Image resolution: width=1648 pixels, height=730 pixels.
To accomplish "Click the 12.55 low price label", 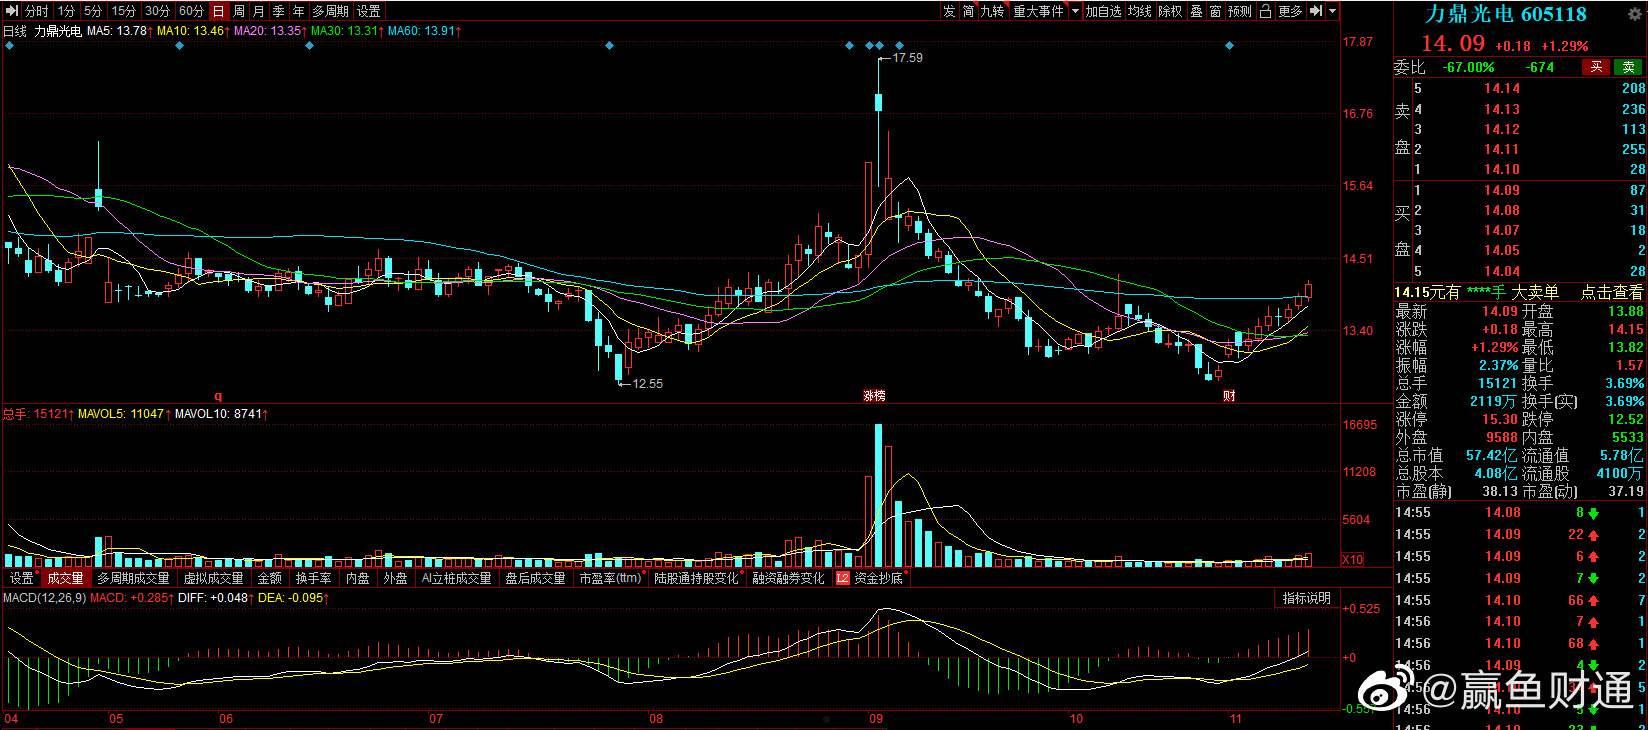I will (647, 383).
